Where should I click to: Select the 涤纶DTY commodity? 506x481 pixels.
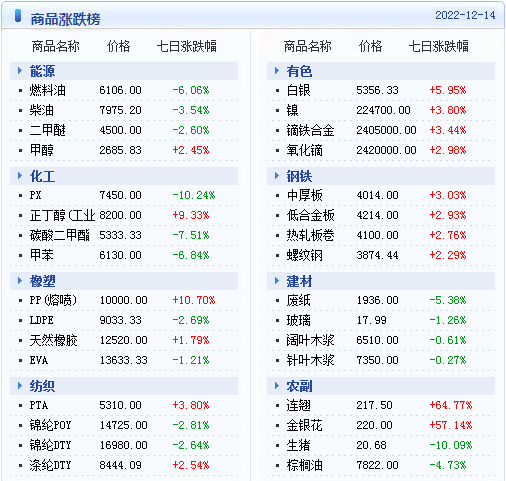click(x=50, y=465)
